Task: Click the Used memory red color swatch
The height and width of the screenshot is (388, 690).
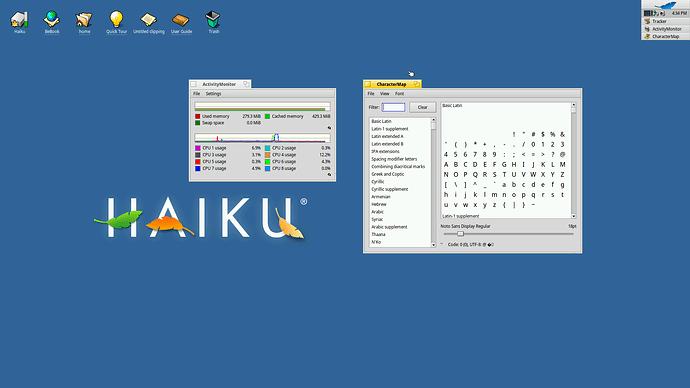Action: [198, 116]
